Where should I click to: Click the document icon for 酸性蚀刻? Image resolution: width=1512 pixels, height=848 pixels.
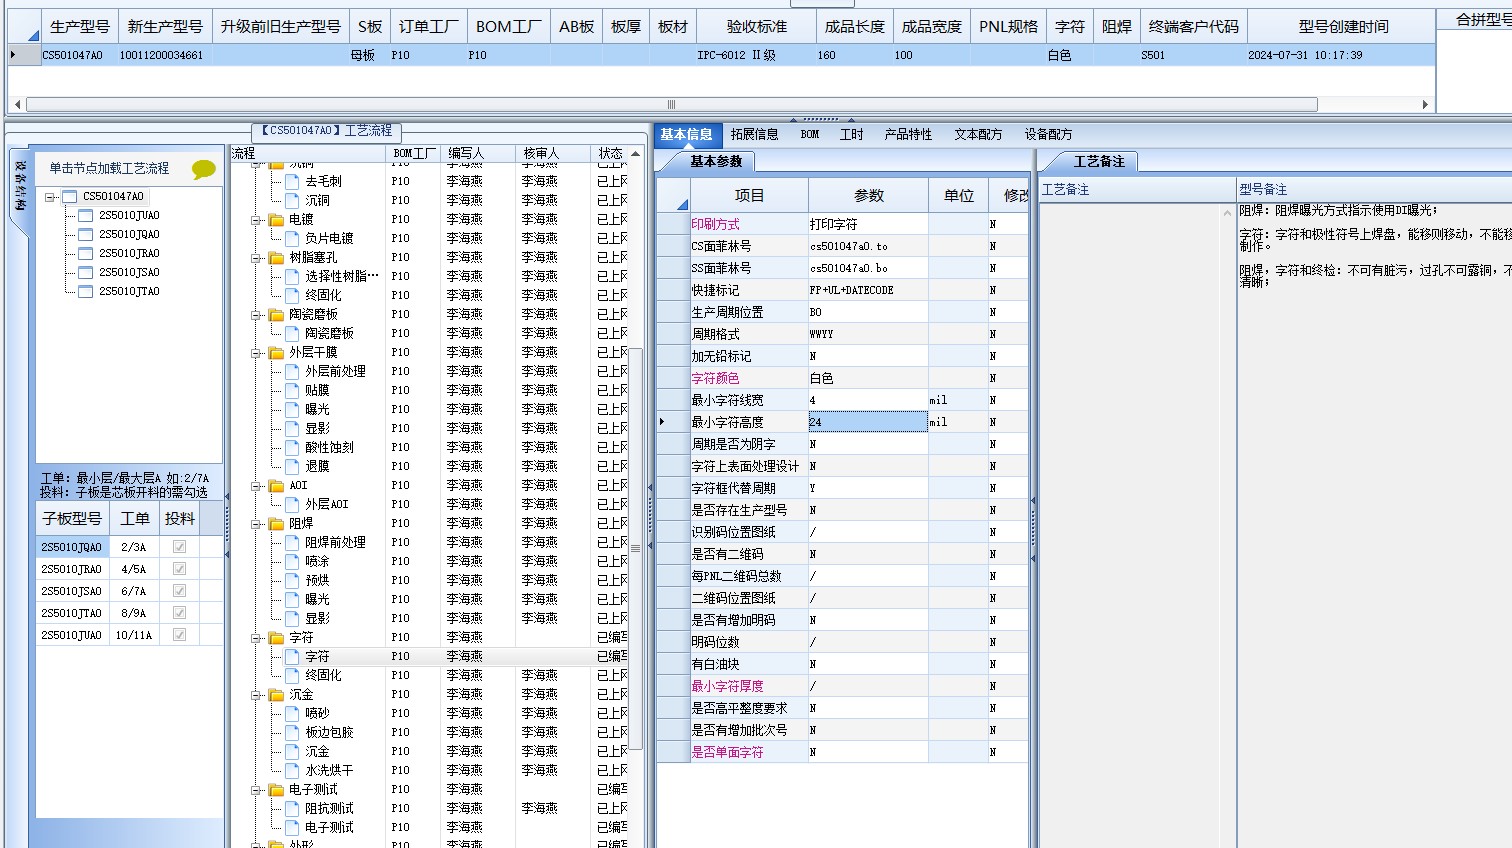pos(292,448)
